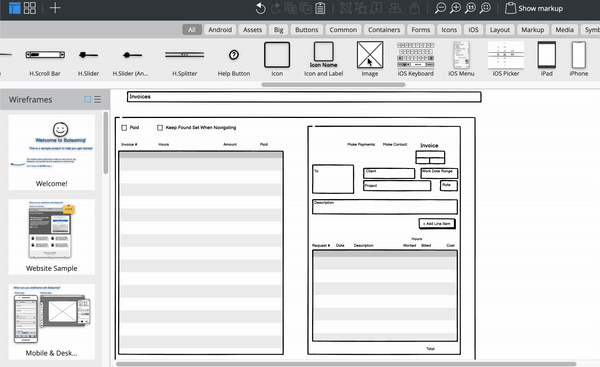Pick the H.Slider control
The image size is (600, 367).
pos(88,59)
